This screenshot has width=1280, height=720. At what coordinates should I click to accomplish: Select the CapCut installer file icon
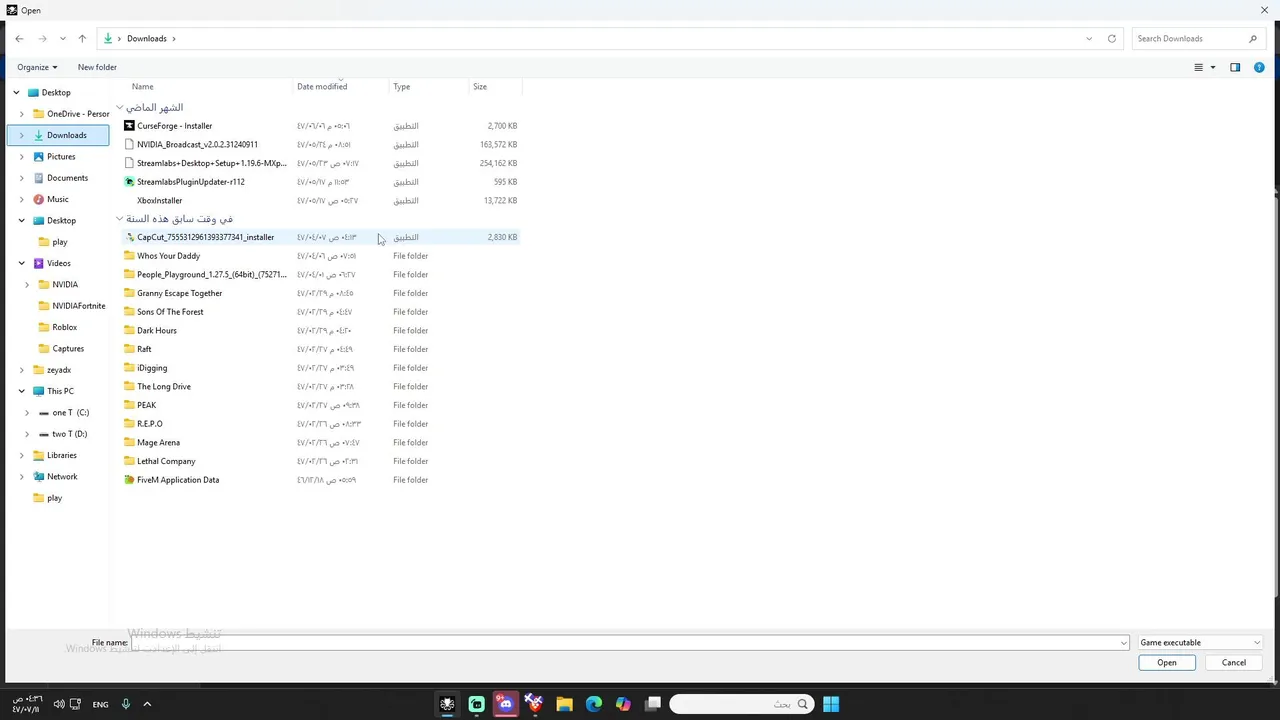(129, 237)
